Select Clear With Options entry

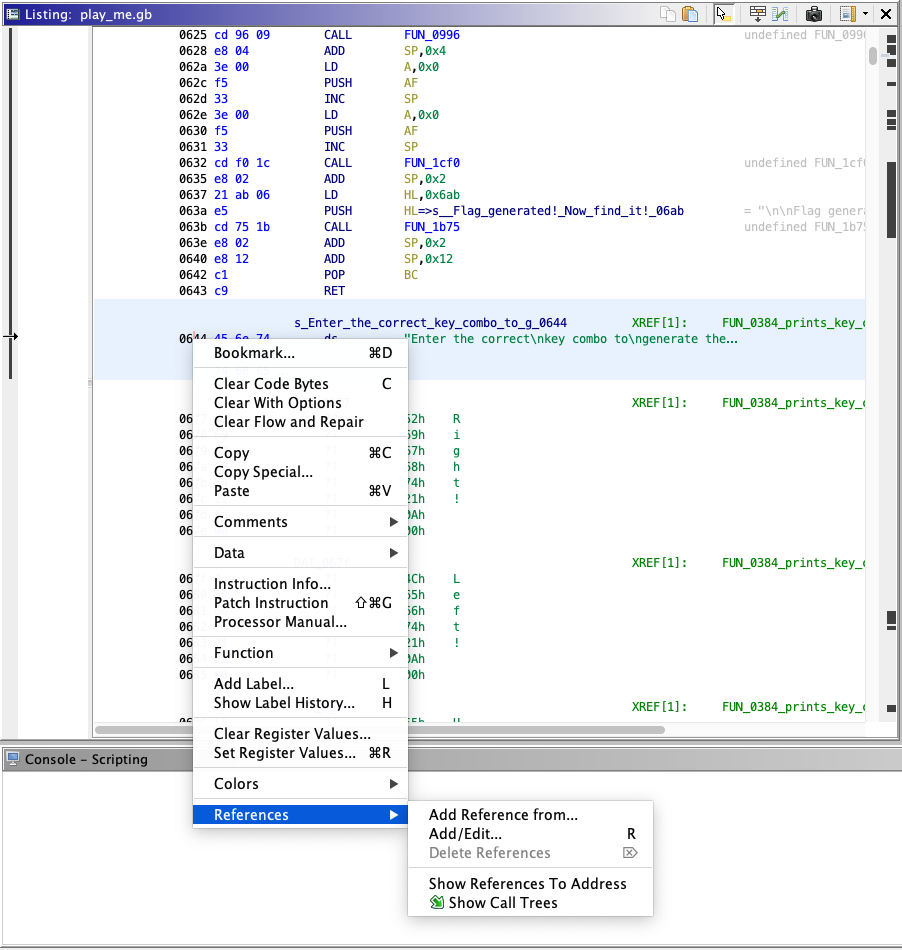coord(300,403)
